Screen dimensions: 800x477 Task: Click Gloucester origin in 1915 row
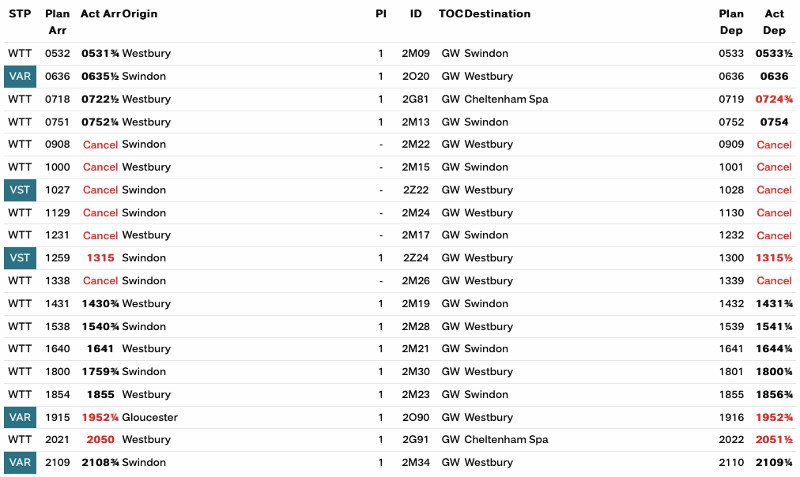[x=149, y=417]
